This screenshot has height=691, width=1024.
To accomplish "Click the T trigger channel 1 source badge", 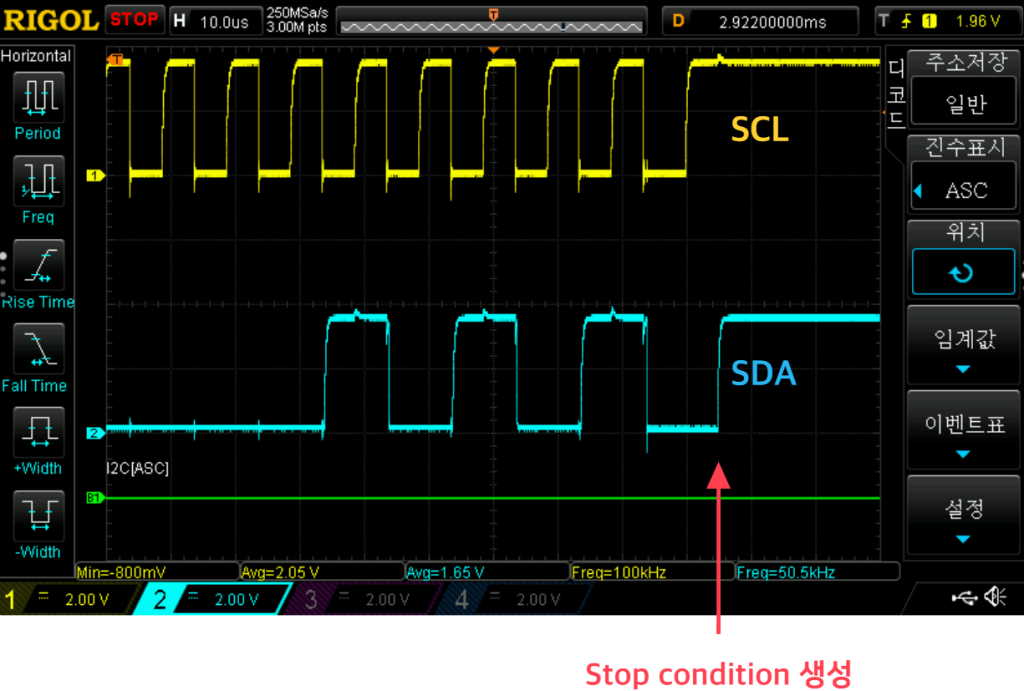I will [929, 22].
